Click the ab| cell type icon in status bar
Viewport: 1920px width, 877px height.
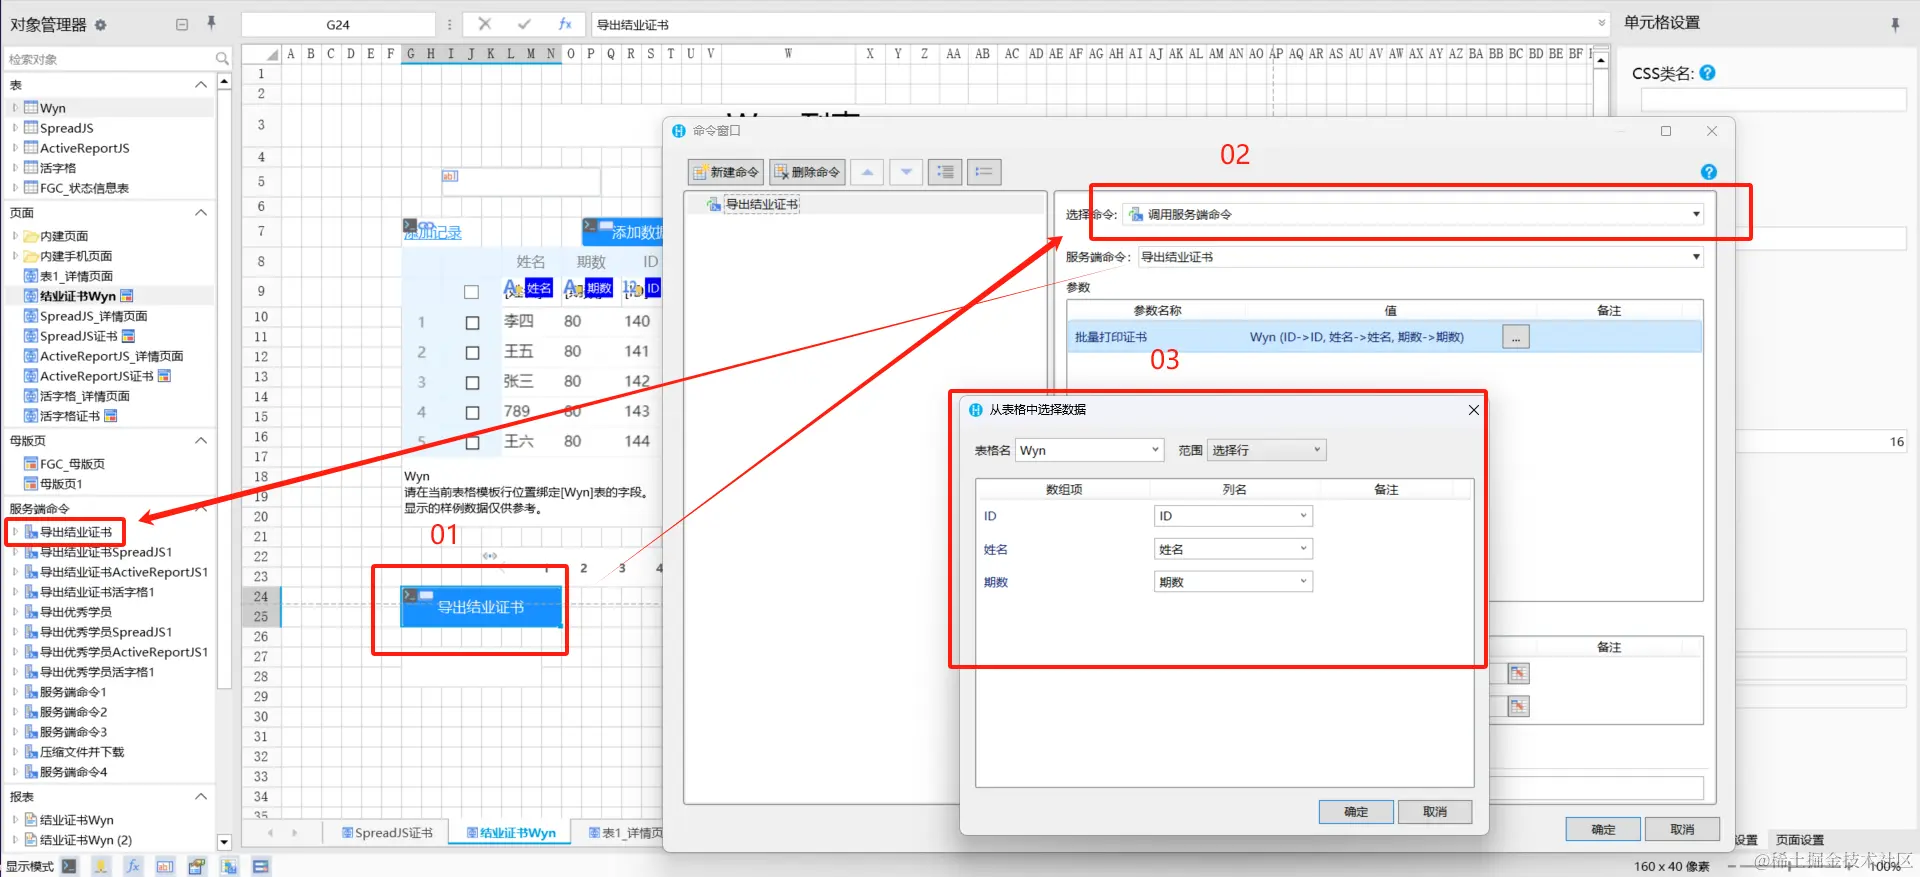coord(165,866)
